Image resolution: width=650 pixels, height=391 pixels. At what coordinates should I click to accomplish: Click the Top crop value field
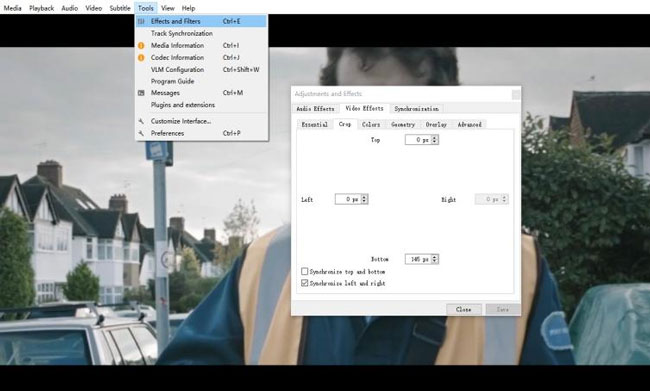click(x=418, y=140)
